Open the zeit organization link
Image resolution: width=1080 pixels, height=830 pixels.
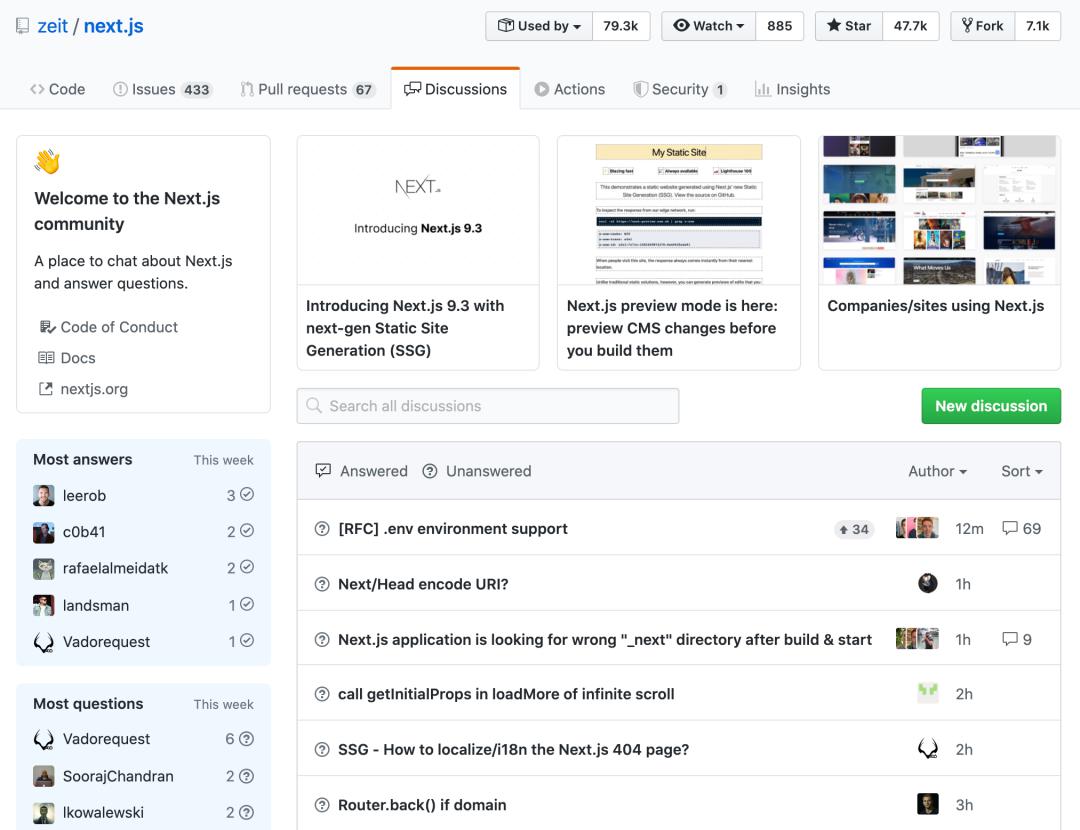click(x=52, y=25)
